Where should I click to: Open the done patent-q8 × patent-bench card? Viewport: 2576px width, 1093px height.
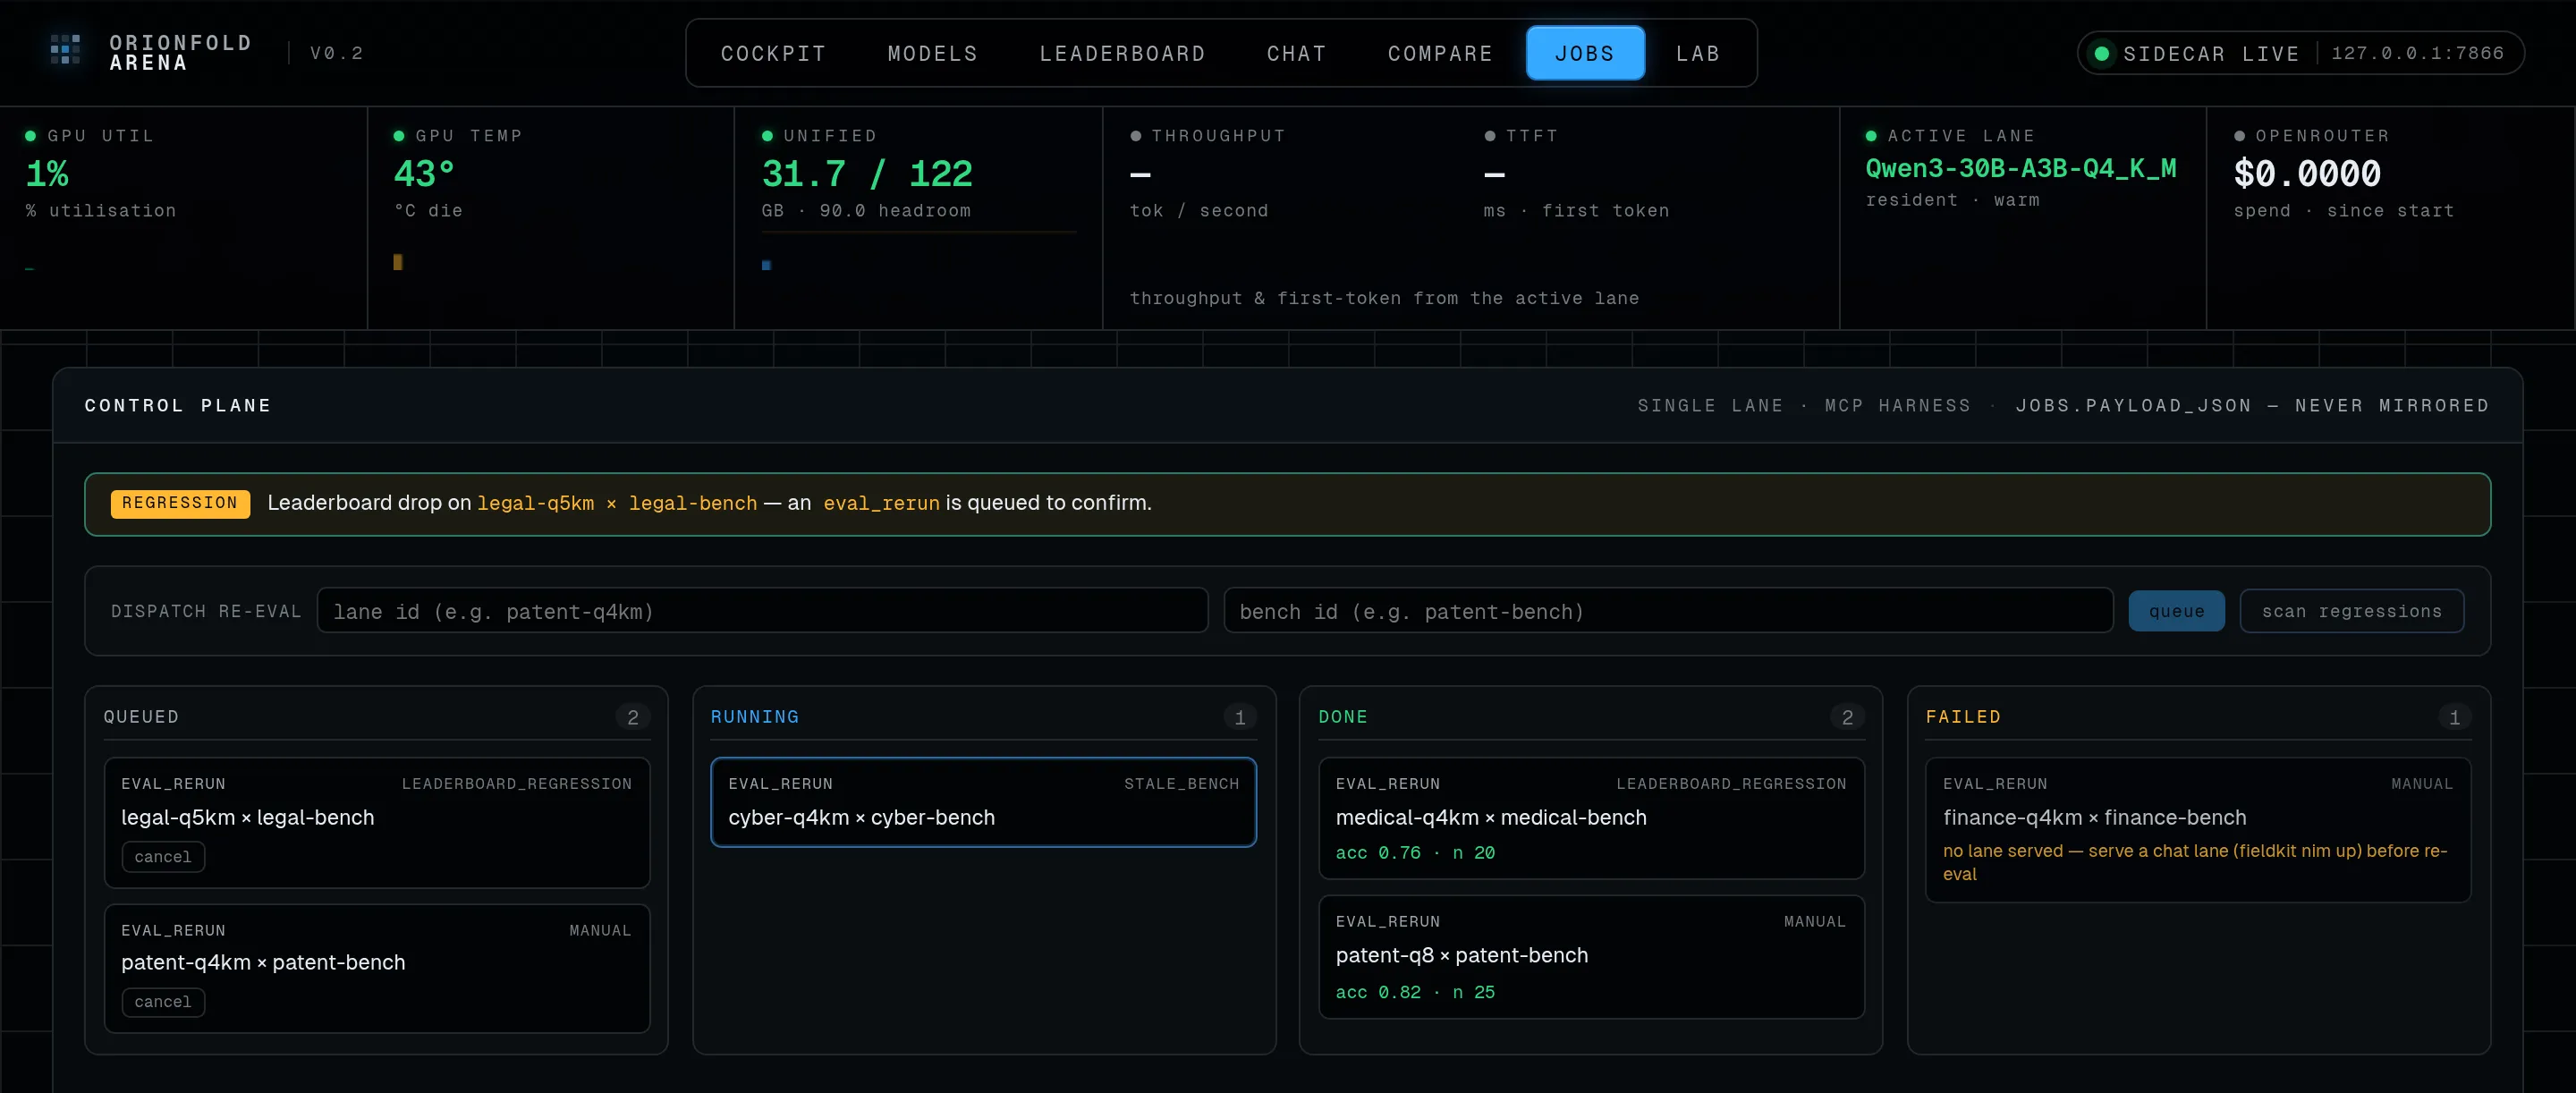[1591, 957]
